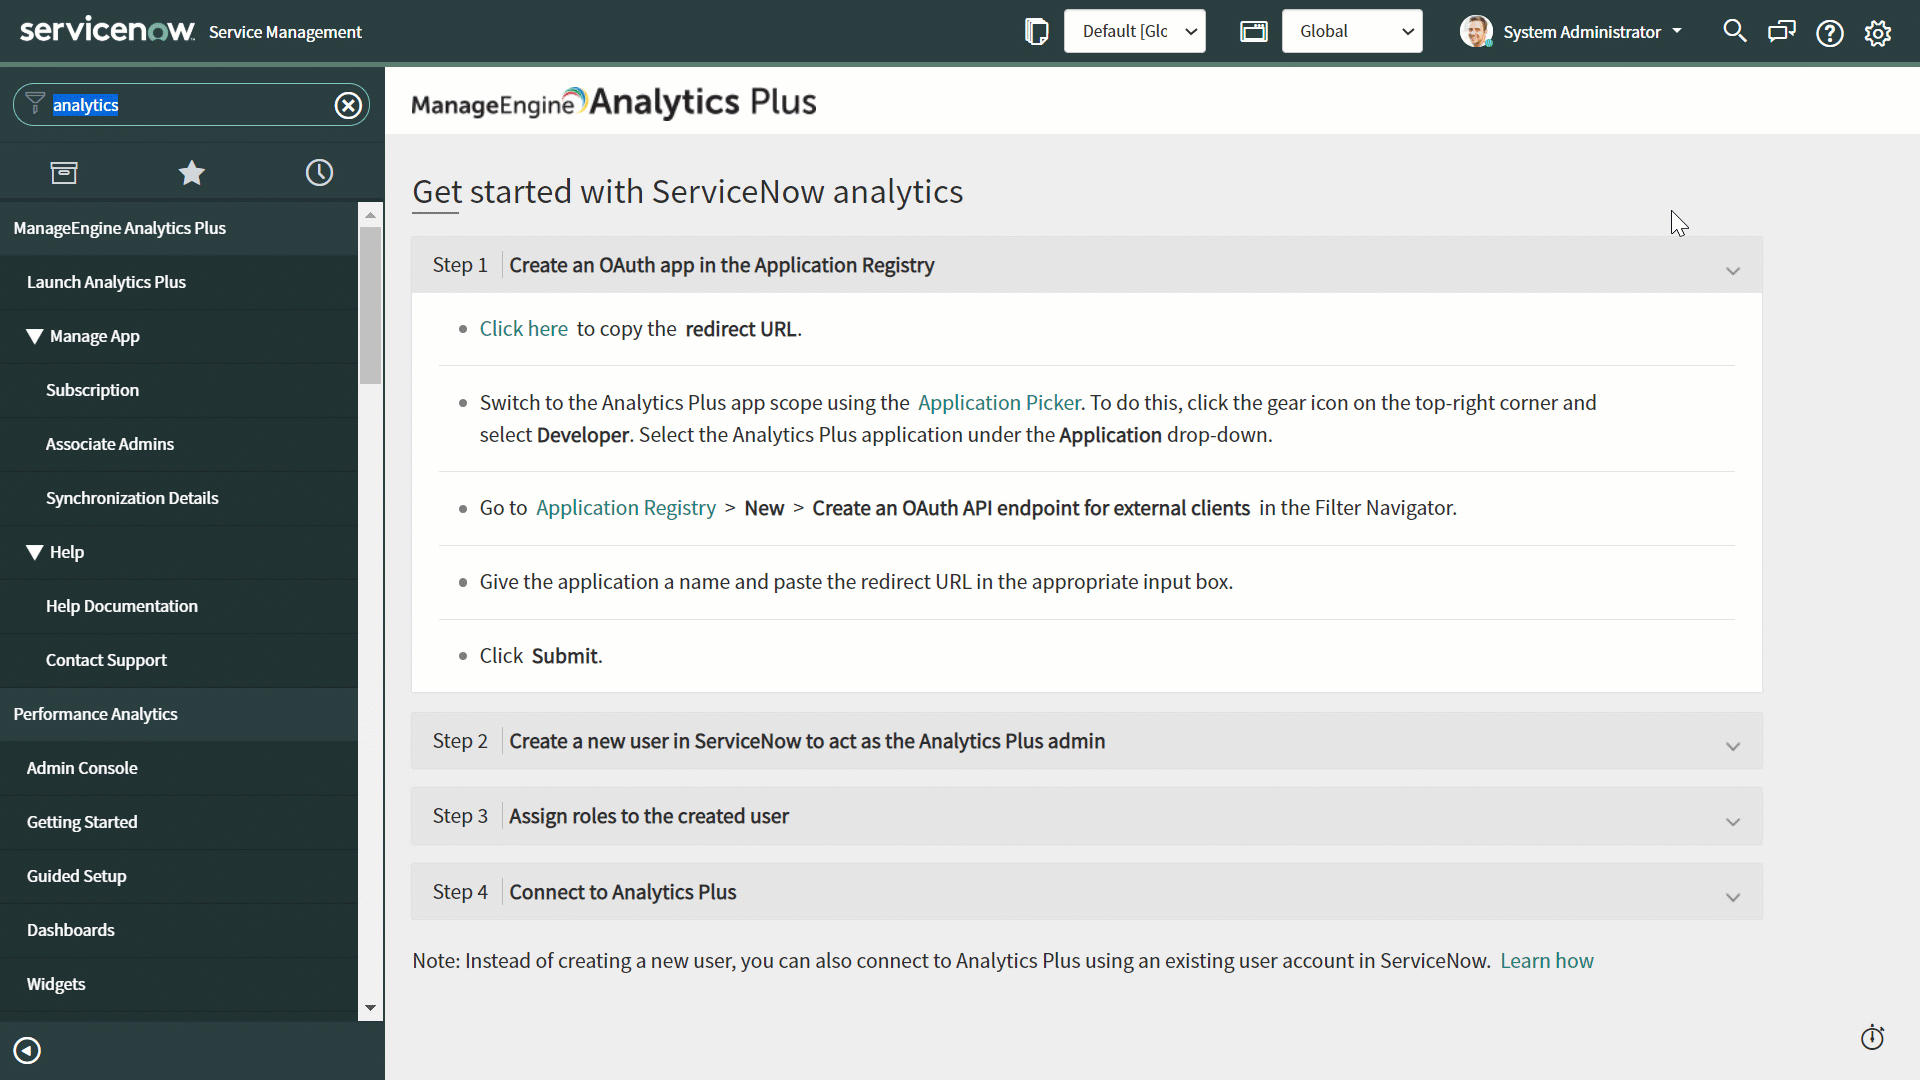Open the settings gear icon
1920x1080 pixels.
tap(1878, 33)
